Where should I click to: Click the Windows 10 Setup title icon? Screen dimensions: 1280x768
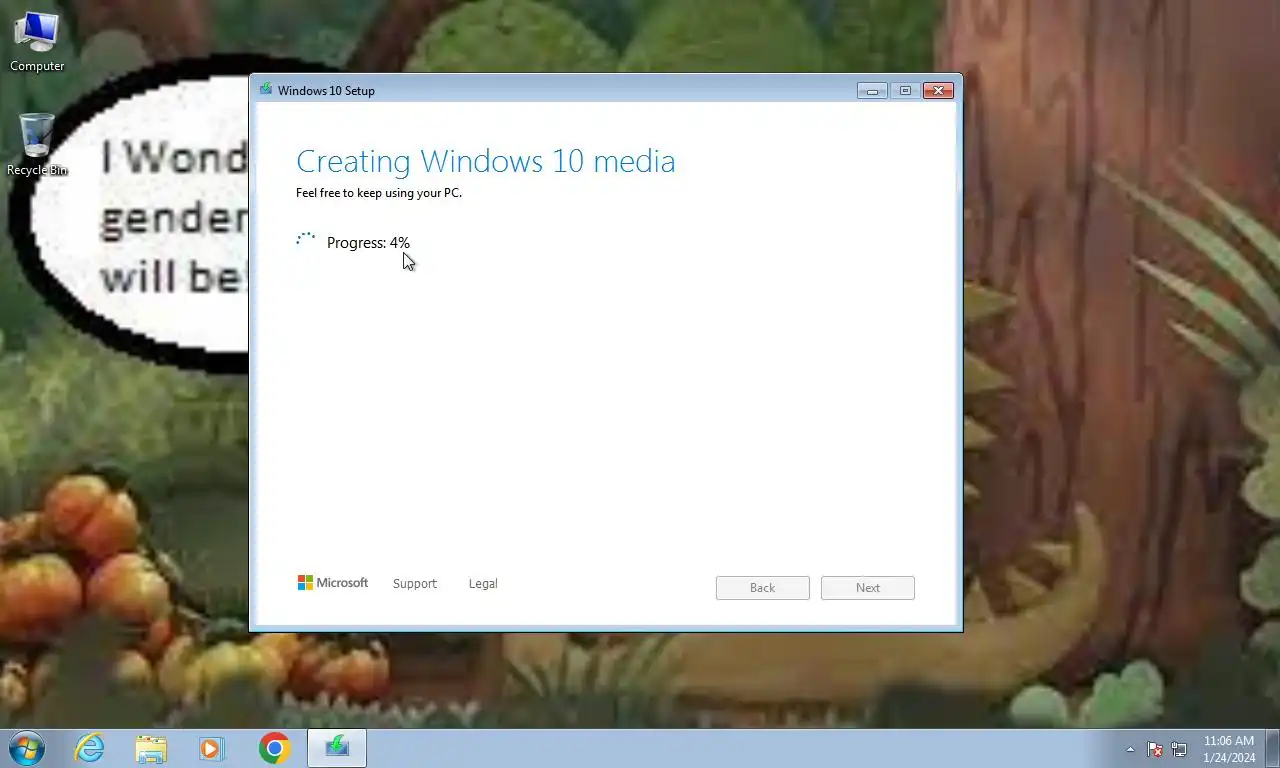click(266, 90)
